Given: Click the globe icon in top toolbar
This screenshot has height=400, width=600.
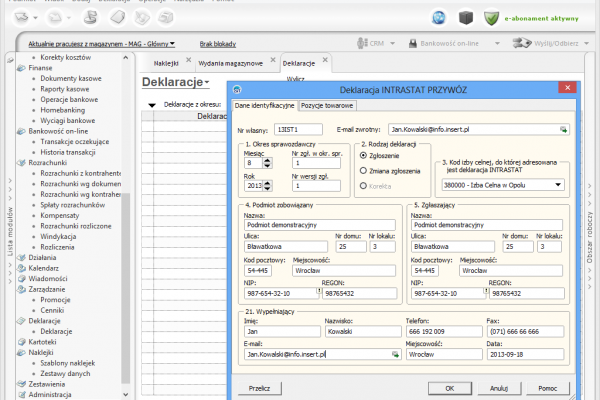Looking at the screenshot, I should tap(438, 17).
